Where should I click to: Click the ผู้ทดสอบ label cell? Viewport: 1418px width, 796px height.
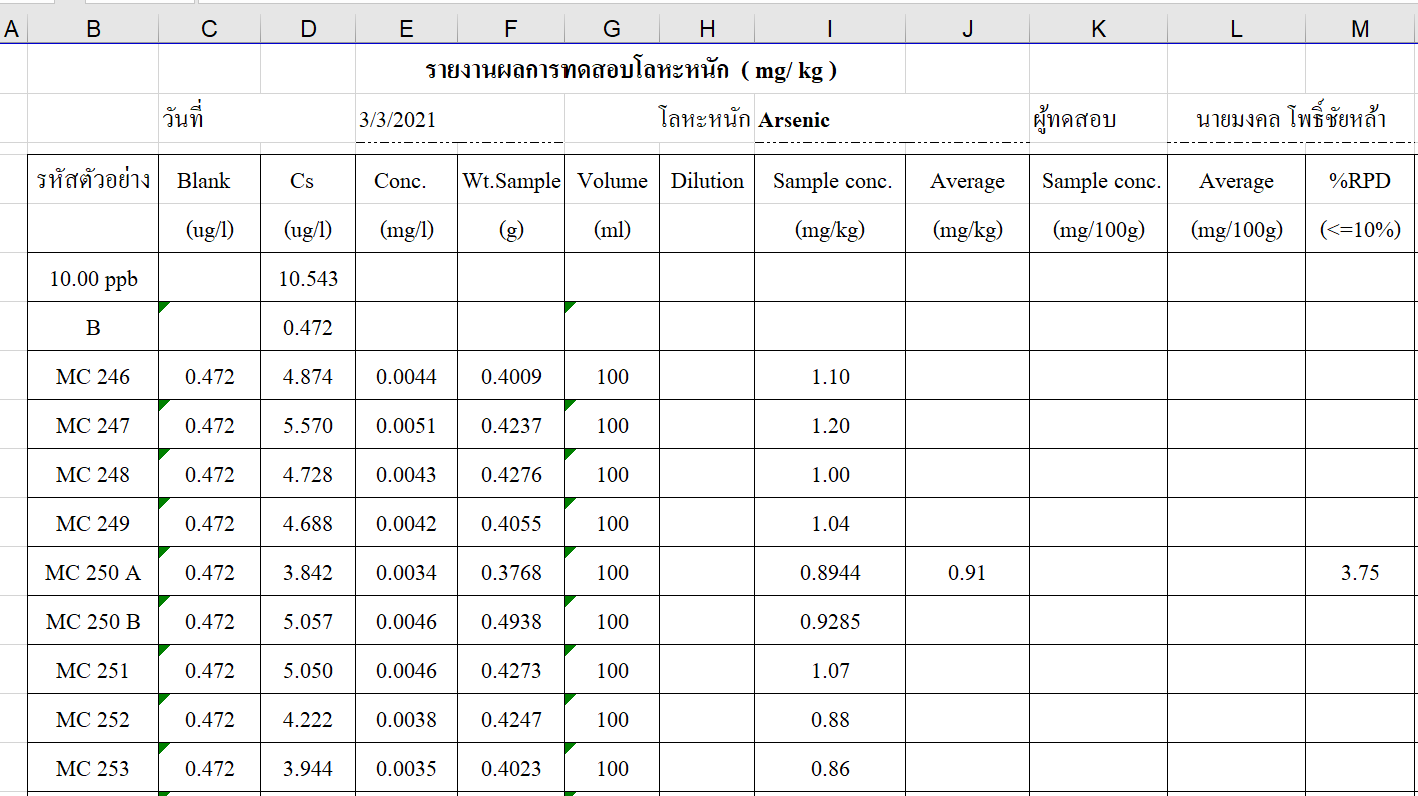point(1098,120)
